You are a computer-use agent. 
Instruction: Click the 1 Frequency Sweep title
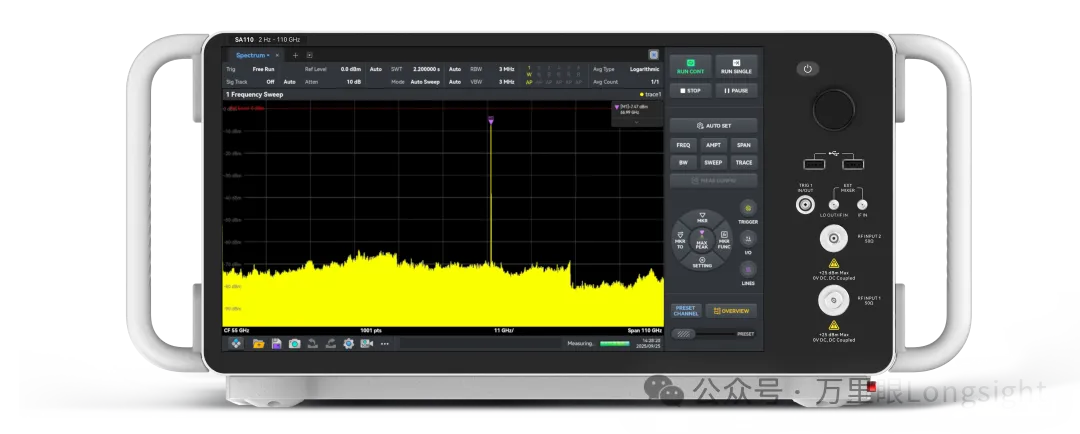click(x=254, y=94)
